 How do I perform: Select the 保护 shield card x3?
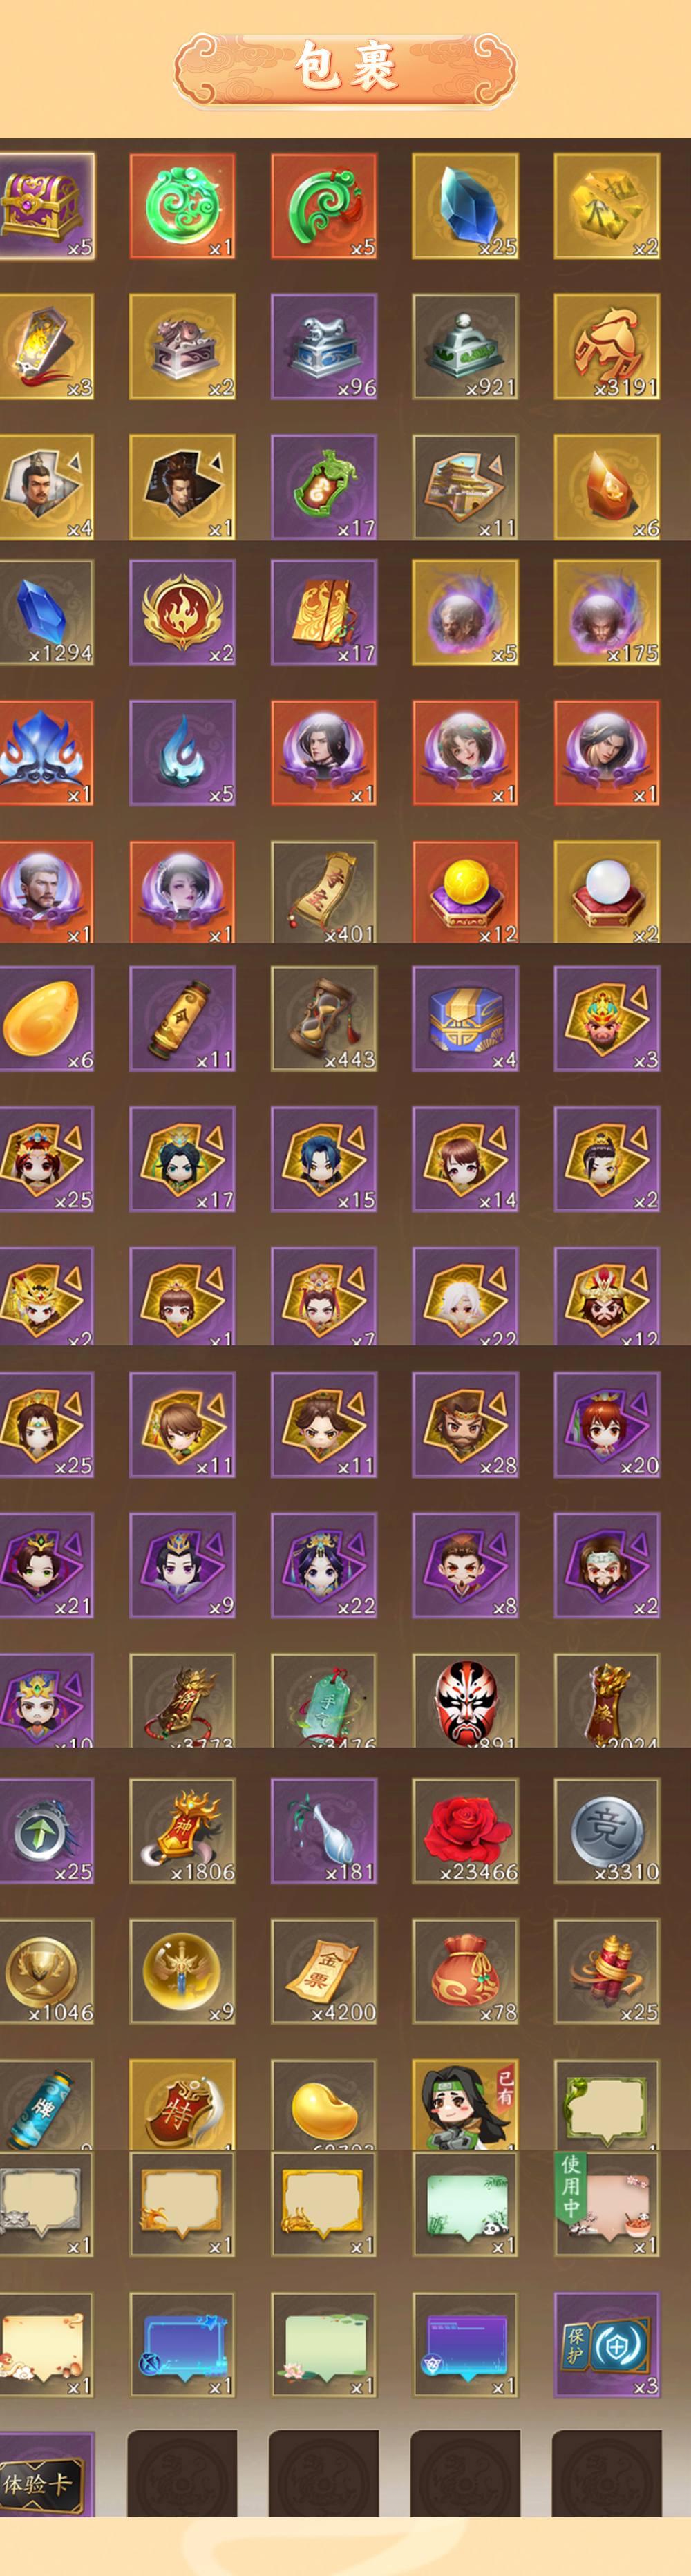[x=607, y=2345]
